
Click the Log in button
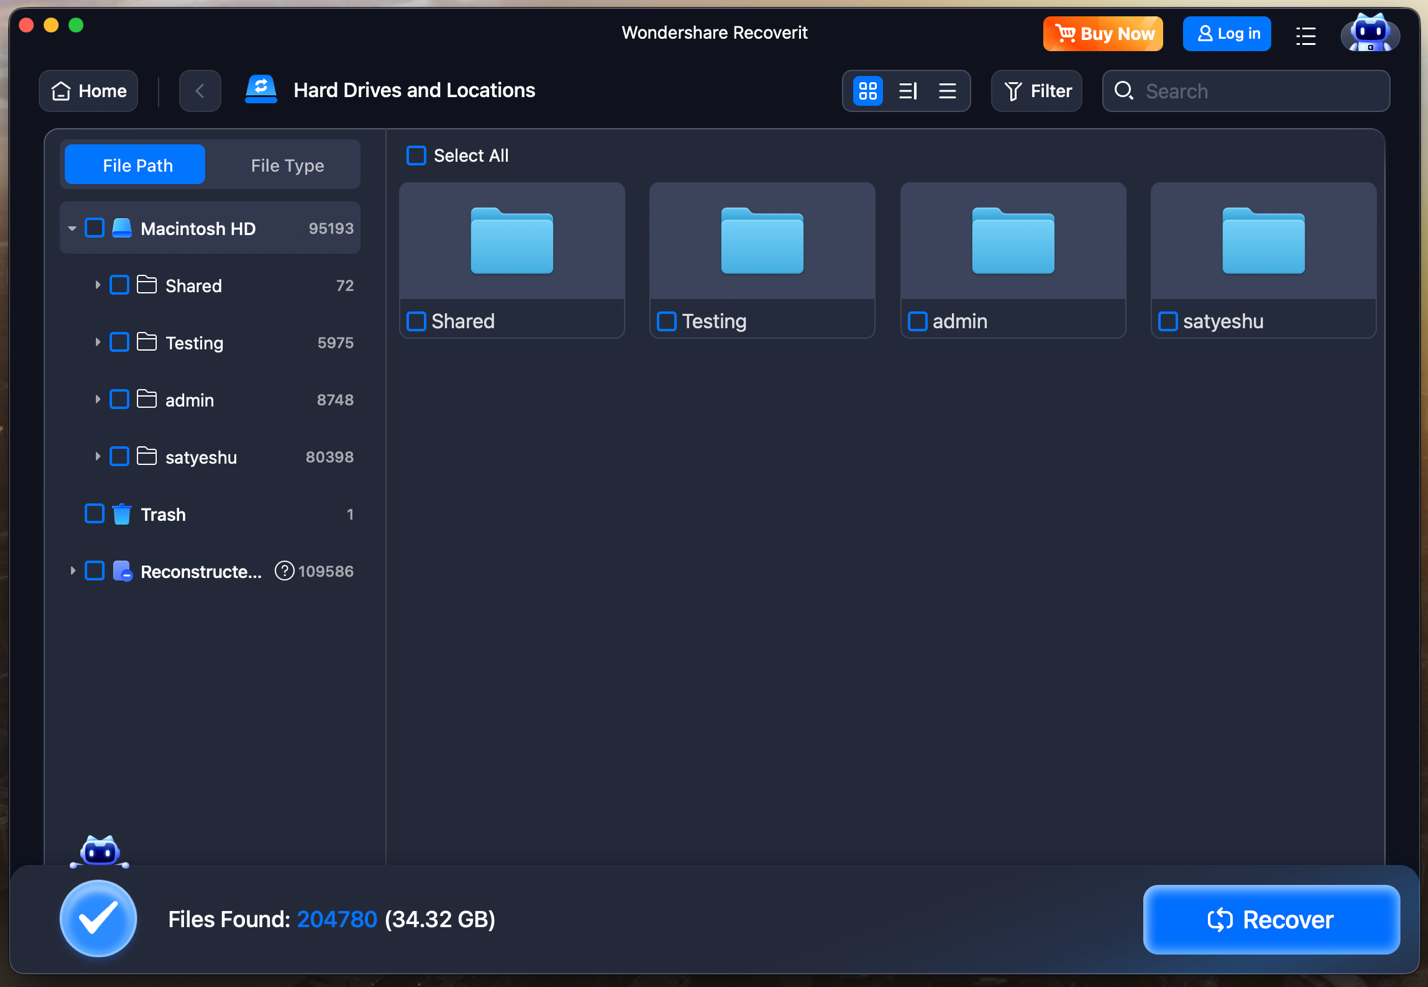point(1227,33)
